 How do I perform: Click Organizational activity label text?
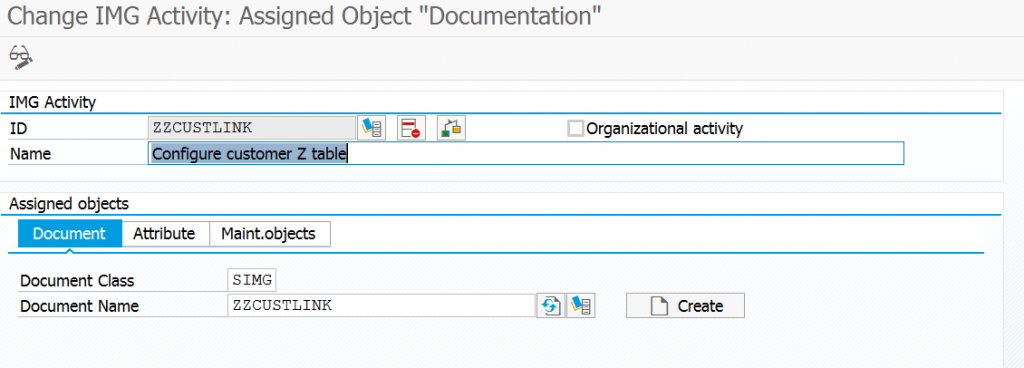(x=664, y=129)
